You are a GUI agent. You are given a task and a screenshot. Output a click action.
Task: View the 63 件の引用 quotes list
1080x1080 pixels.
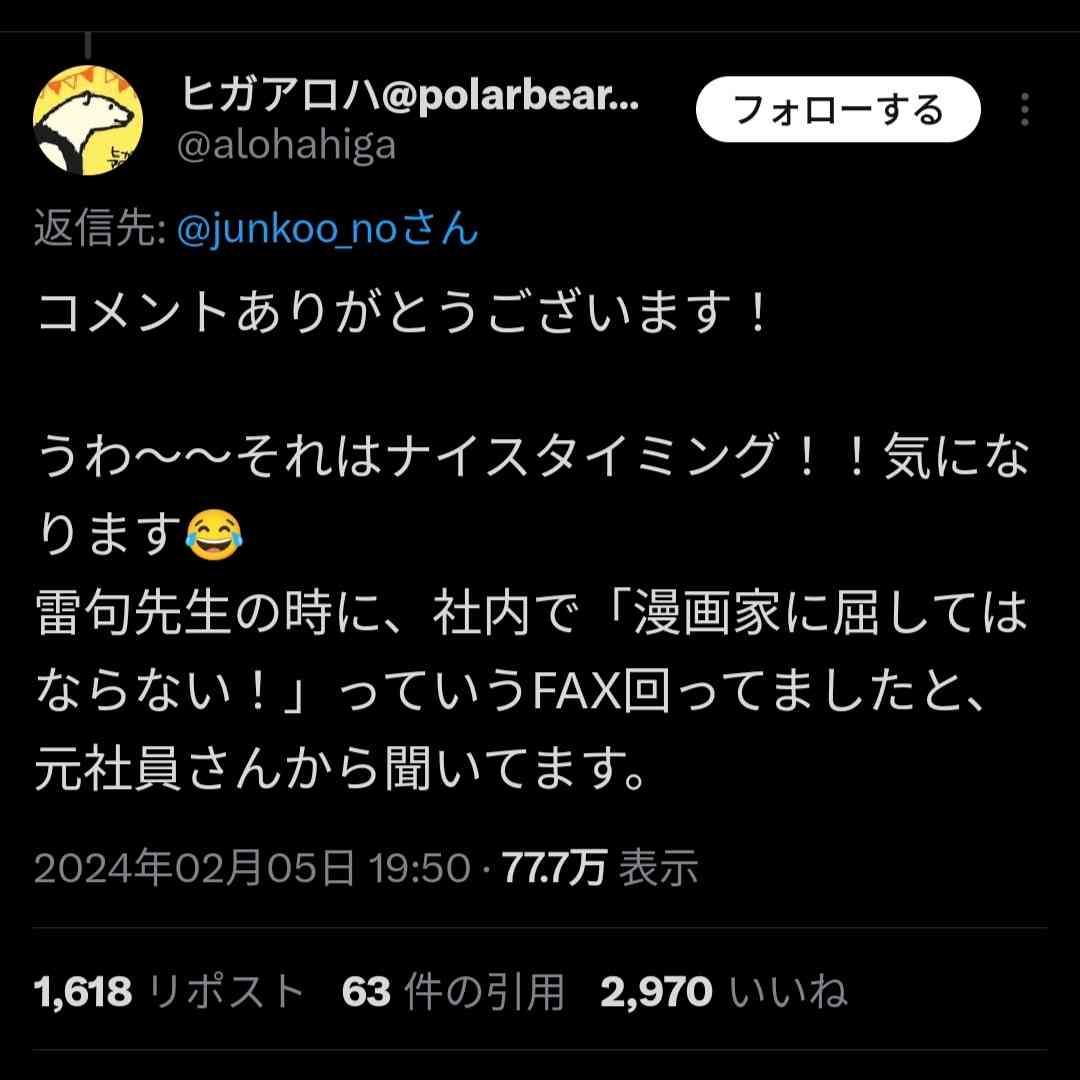[x=453, y=992]
